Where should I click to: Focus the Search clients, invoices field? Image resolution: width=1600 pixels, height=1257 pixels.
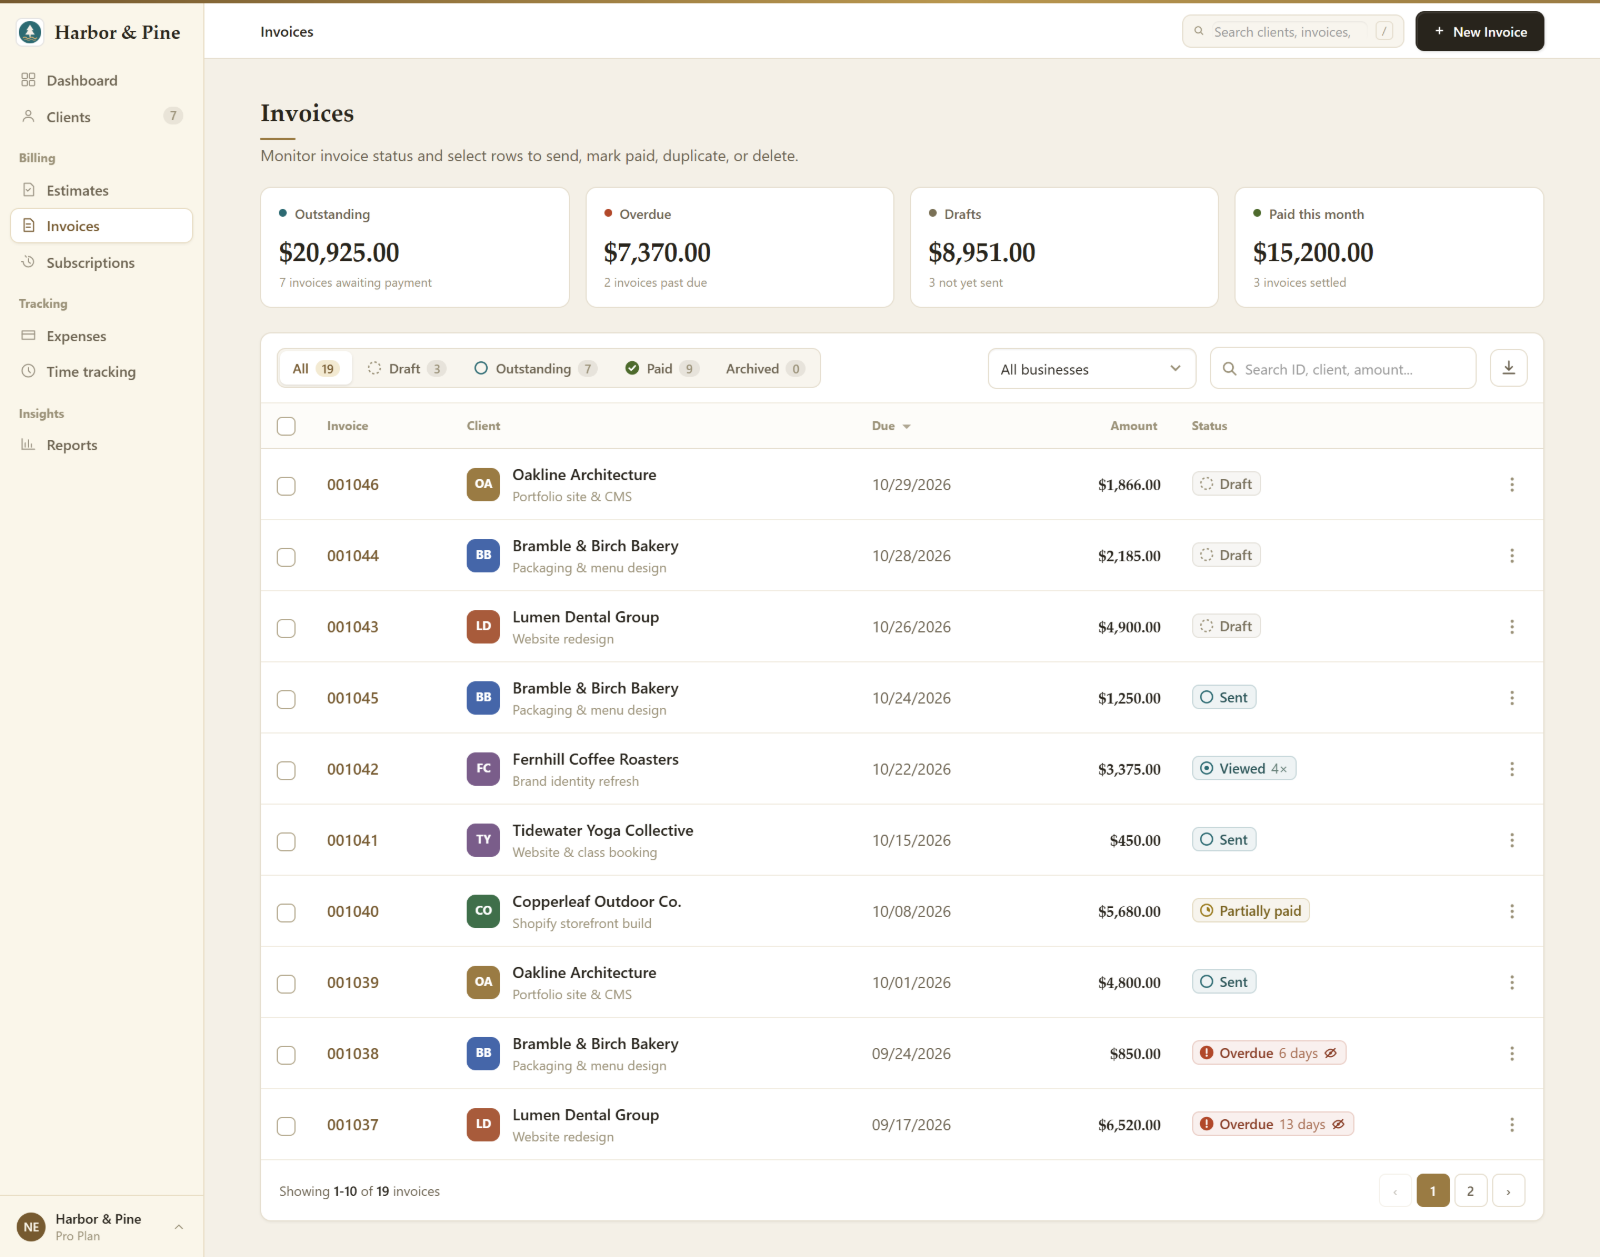1292,31
